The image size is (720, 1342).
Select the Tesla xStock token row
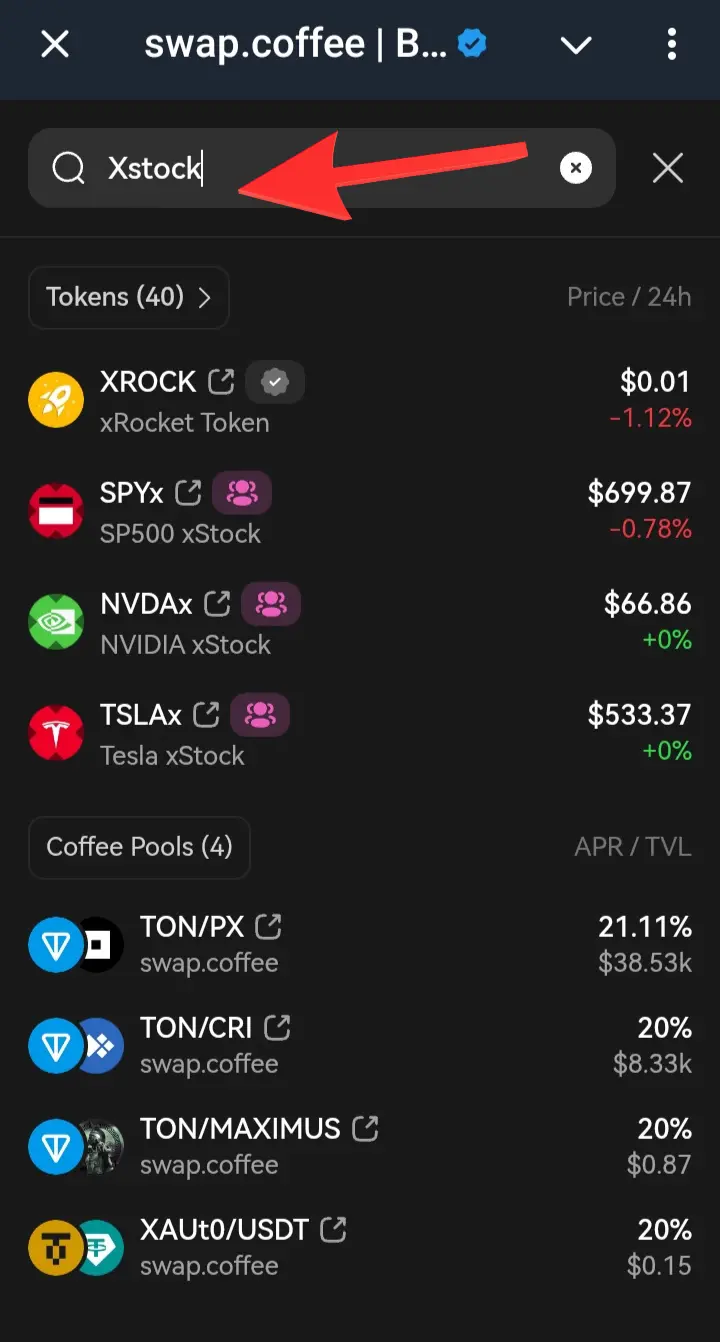click(360, 733)
